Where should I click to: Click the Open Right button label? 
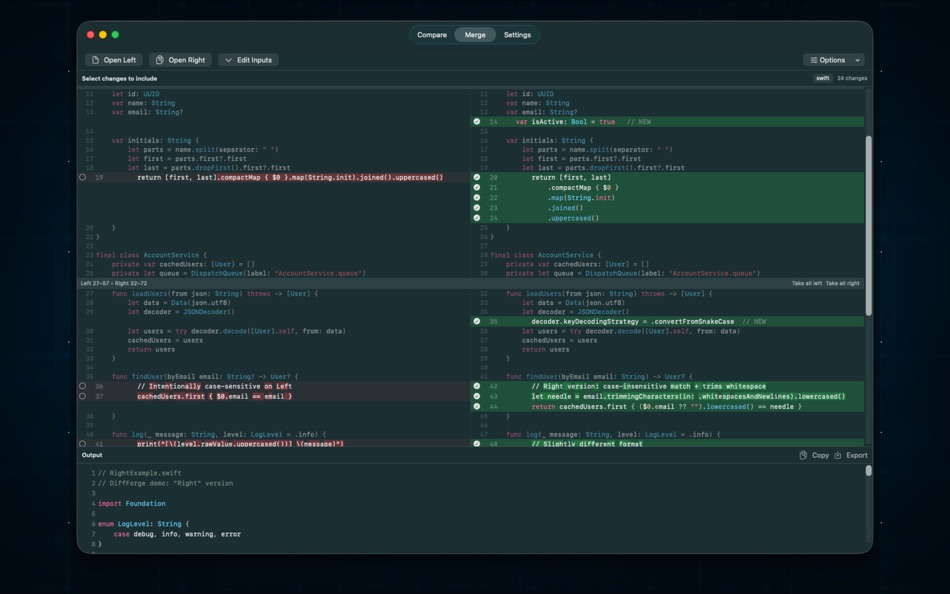(187, 60)
